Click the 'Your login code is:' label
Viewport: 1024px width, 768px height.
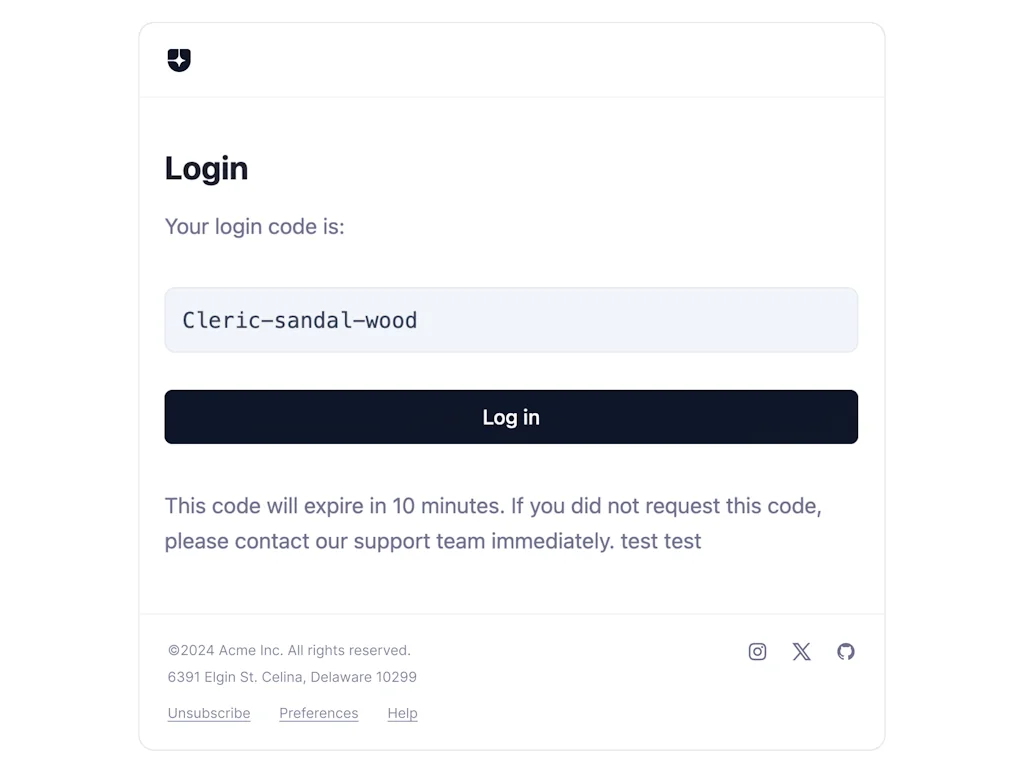[x=254, y=227]
